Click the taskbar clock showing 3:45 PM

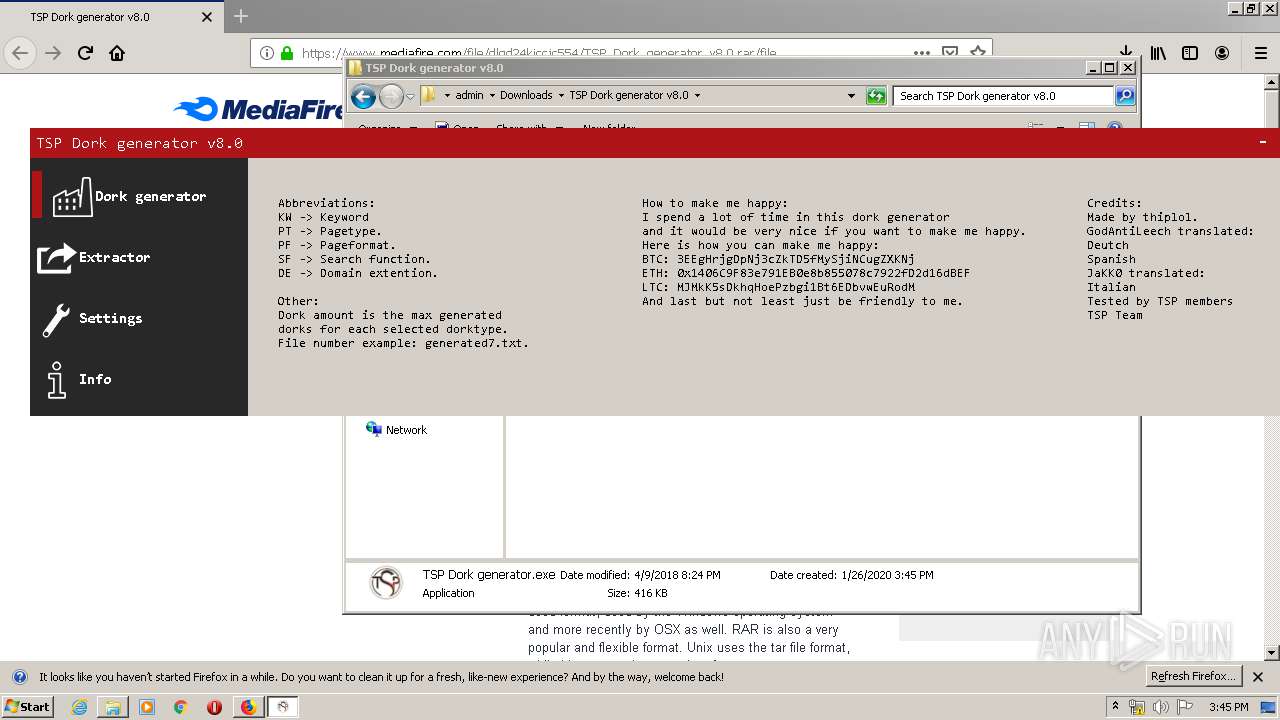click(1228, 707)
